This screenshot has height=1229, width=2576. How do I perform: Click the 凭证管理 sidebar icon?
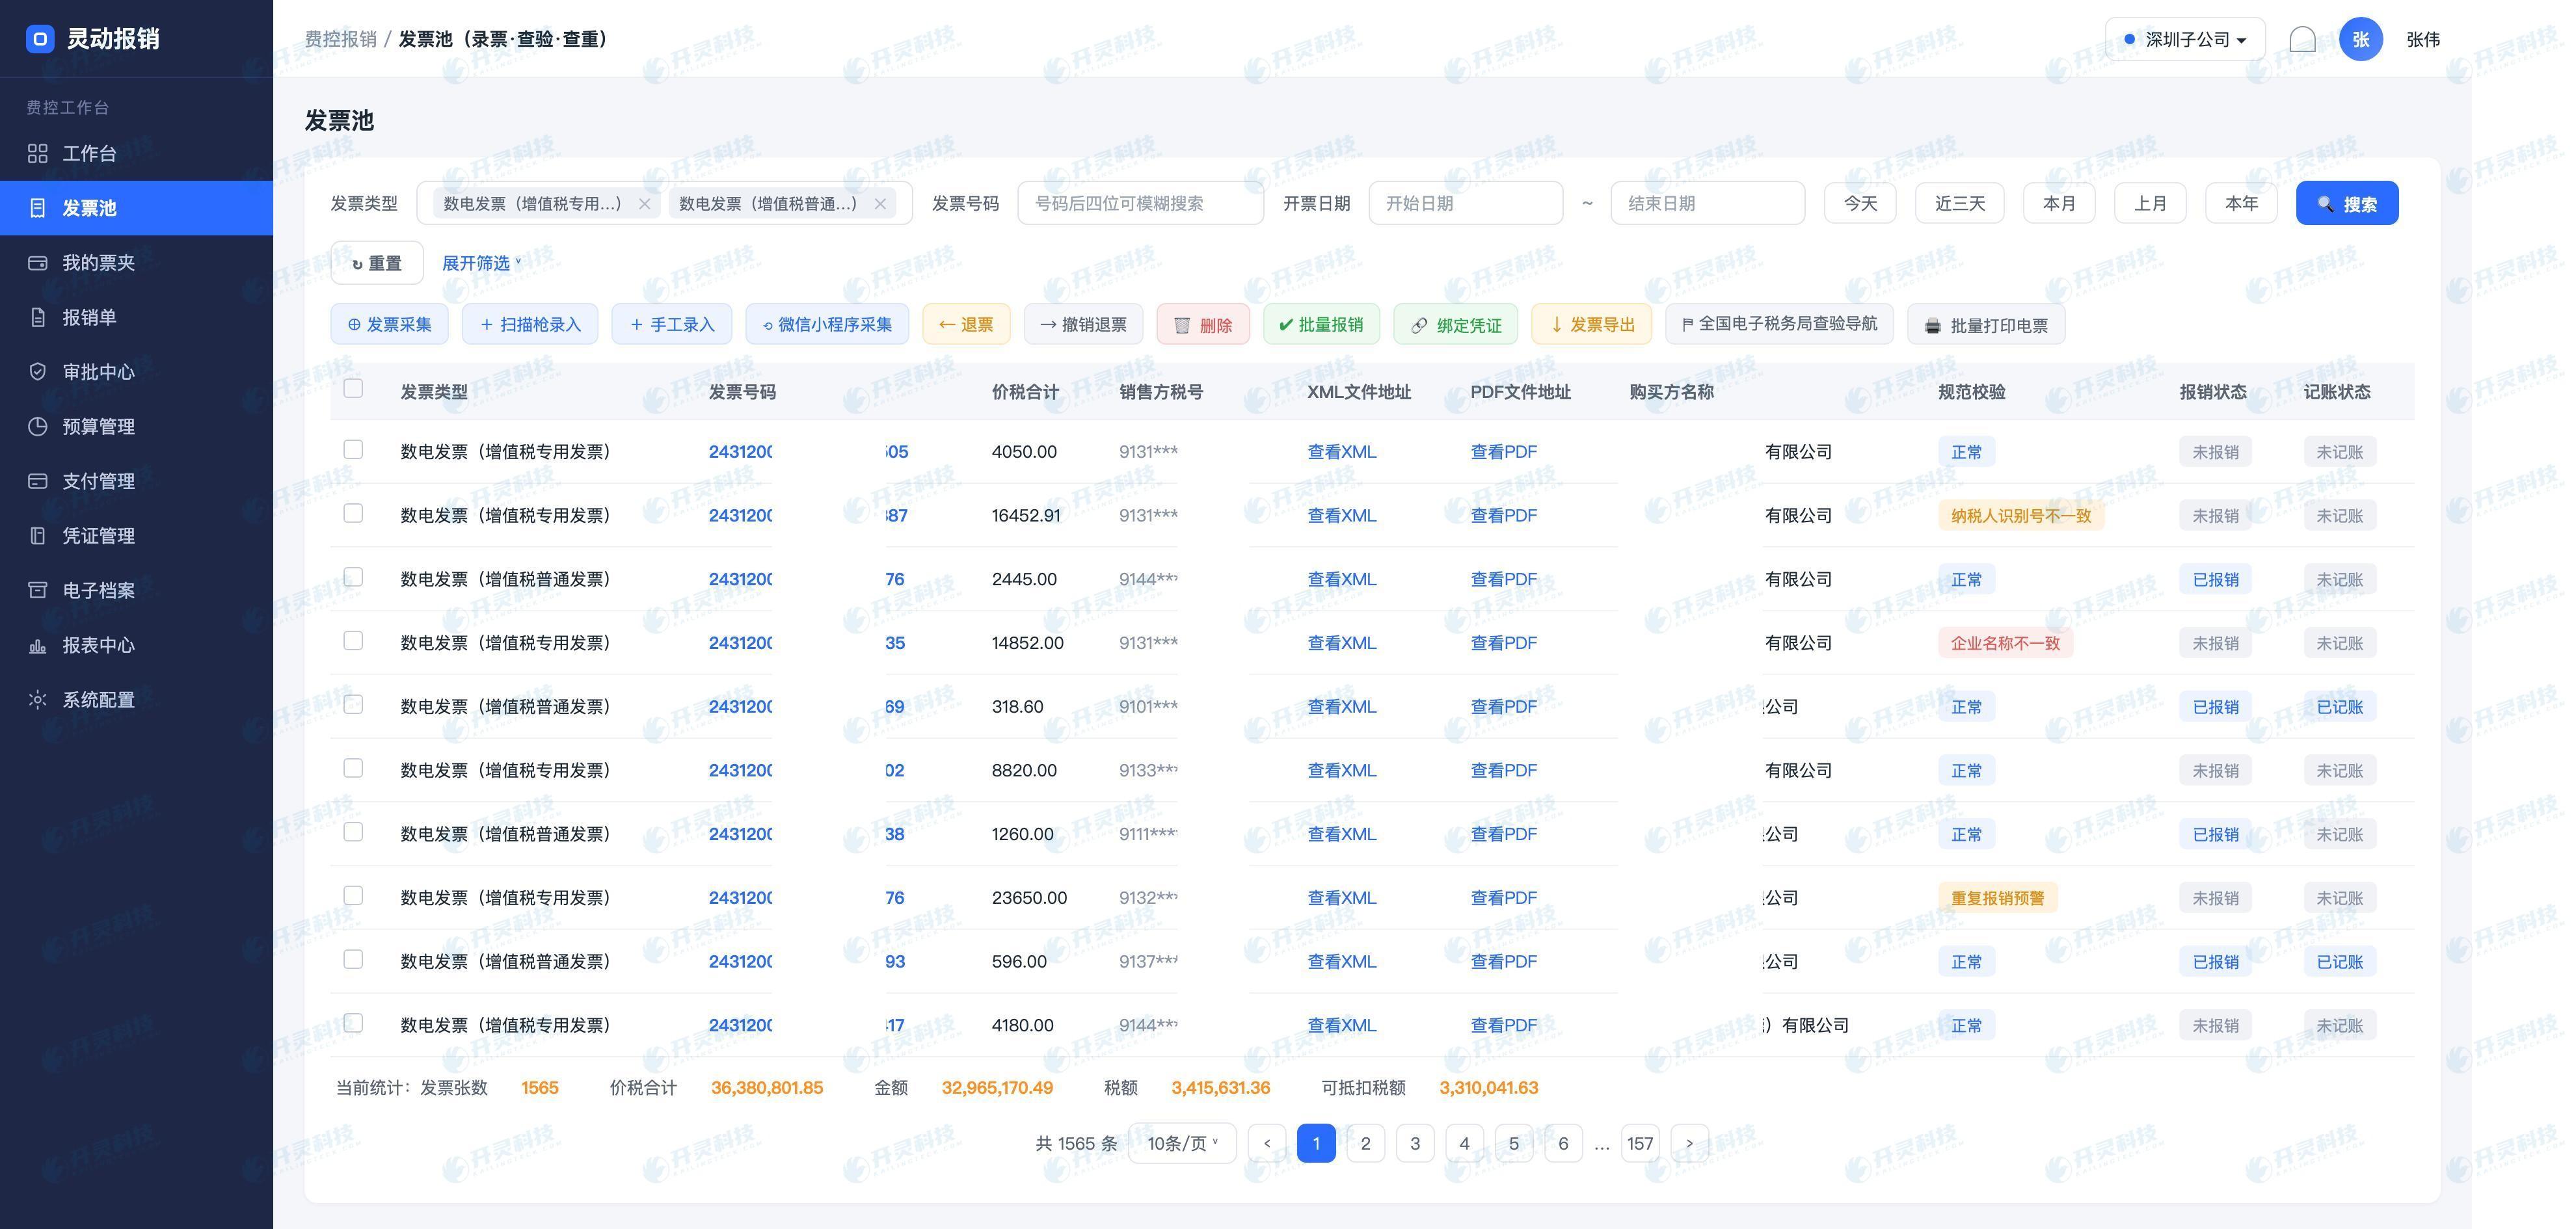point(38,536)
